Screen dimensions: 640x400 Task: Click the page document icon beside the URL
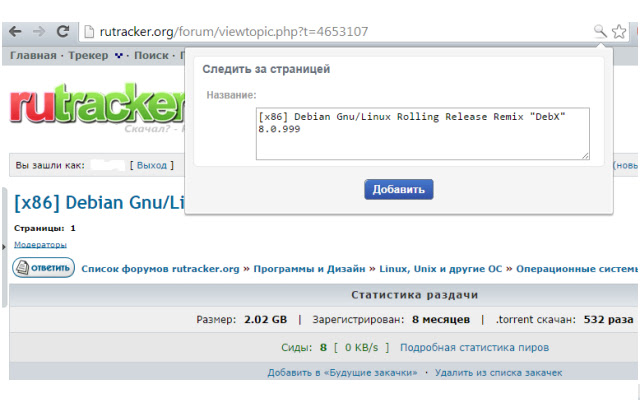click(x=89, y=32)
